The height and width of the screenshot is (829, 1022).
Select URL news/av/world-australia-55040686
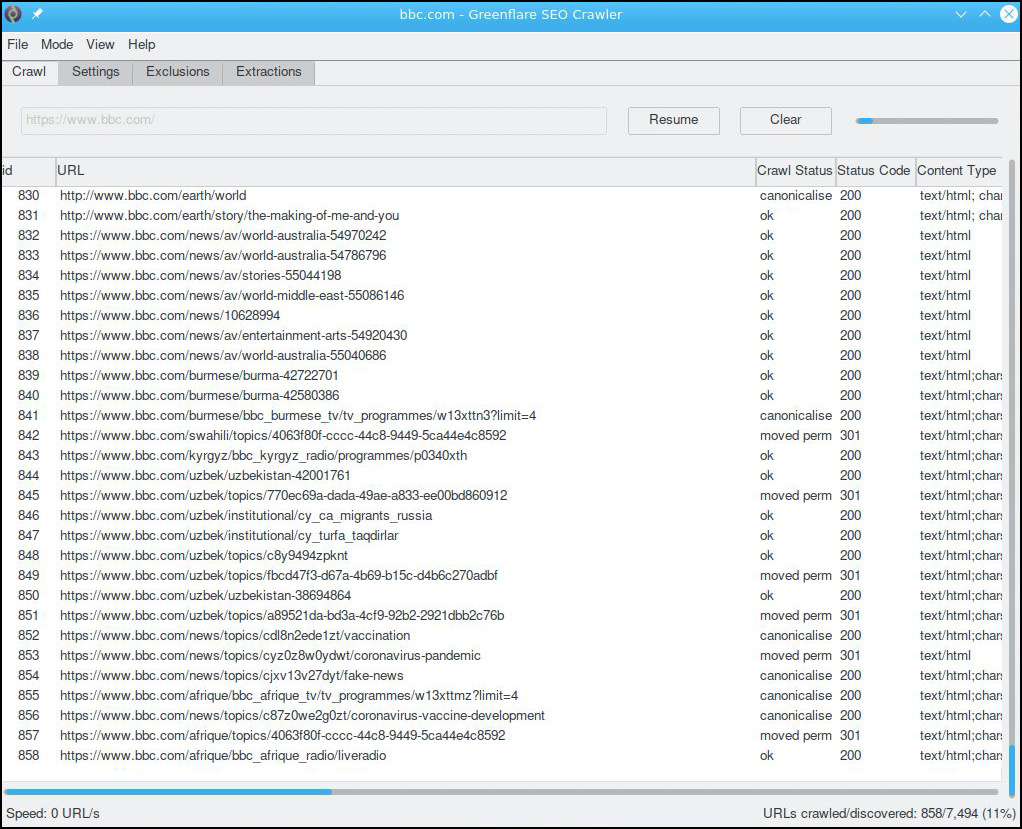[223, 355]
